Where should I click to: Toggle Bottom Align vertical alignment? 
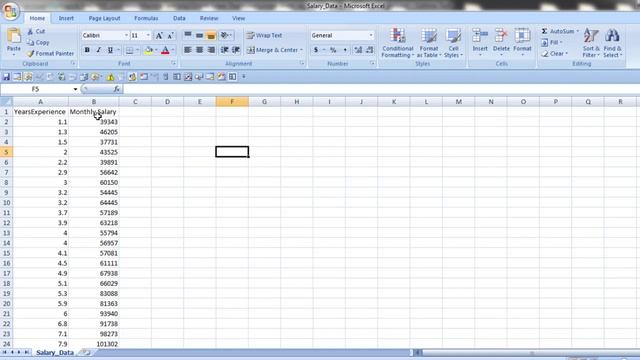tap(211, 36)
